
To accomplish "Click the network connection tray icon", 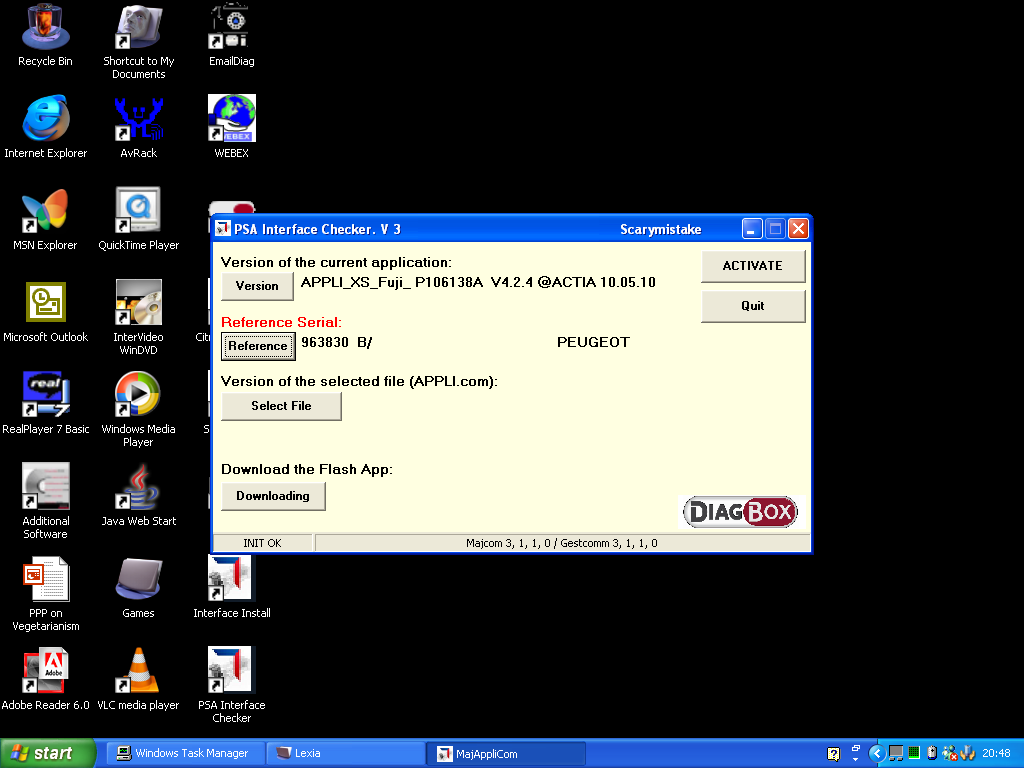I will click(x=896, y=753).
